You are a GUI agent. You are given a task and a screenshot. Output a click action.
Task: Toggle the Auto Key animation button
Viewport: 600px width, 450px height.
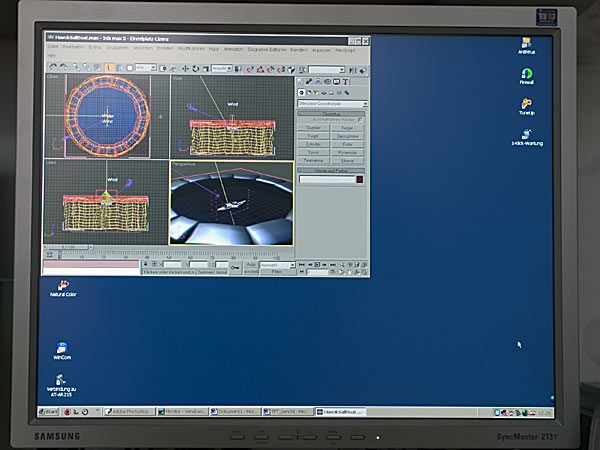coord(251,264)
